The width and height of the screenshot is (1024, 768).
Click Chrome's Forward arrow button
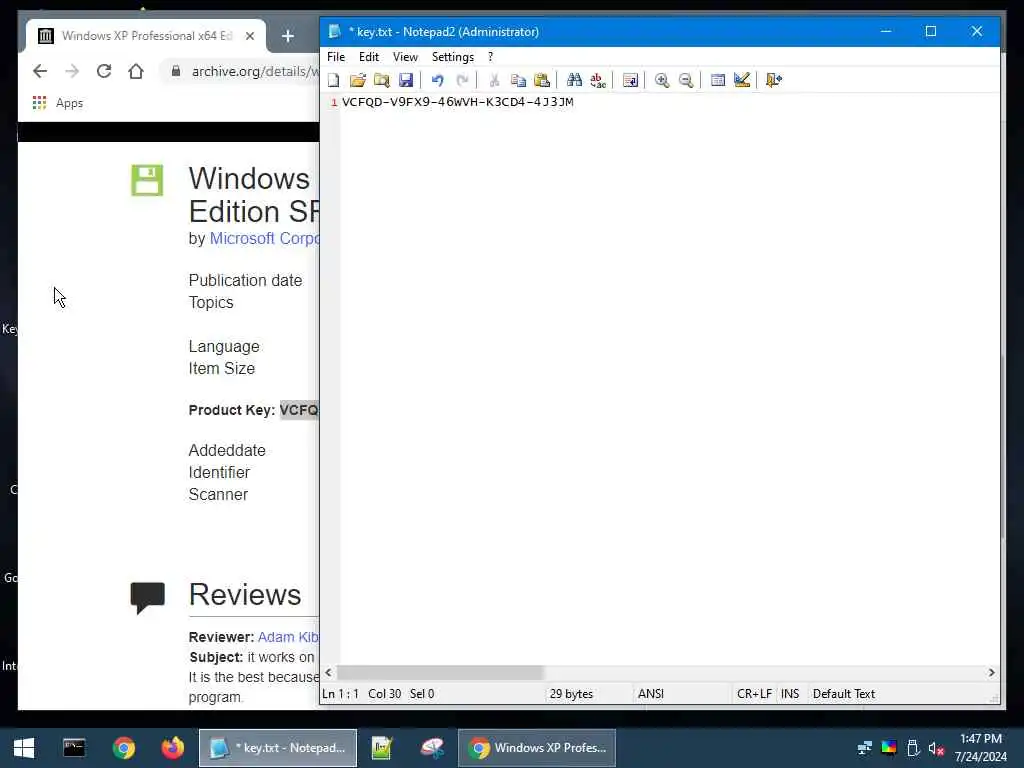(x=72, y=71)
